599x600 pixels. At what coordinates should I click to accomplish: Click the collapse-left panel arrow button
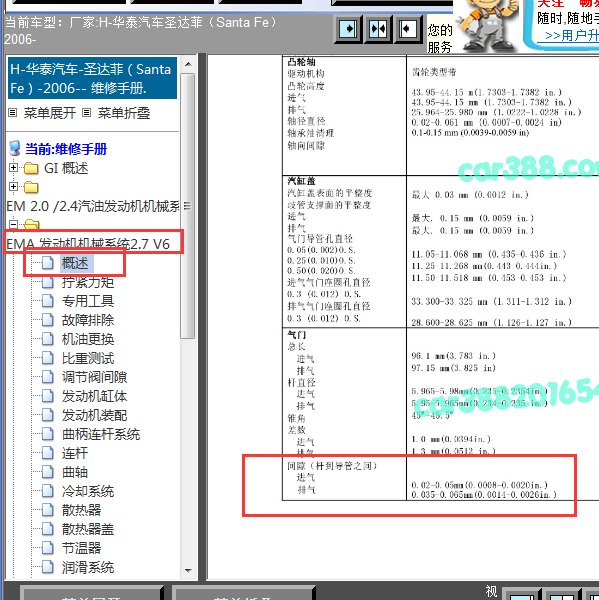407,29
